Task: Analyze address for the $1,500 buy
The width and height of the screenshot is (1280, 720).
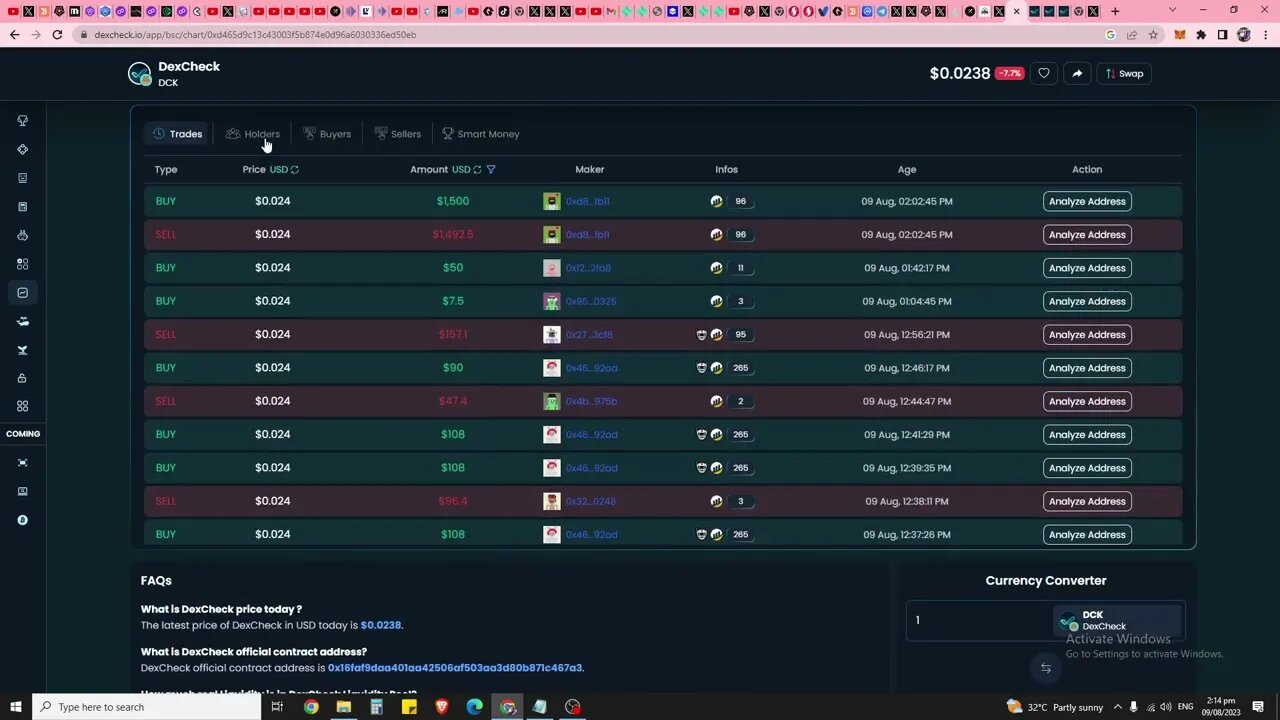Action: (1087, 201)
